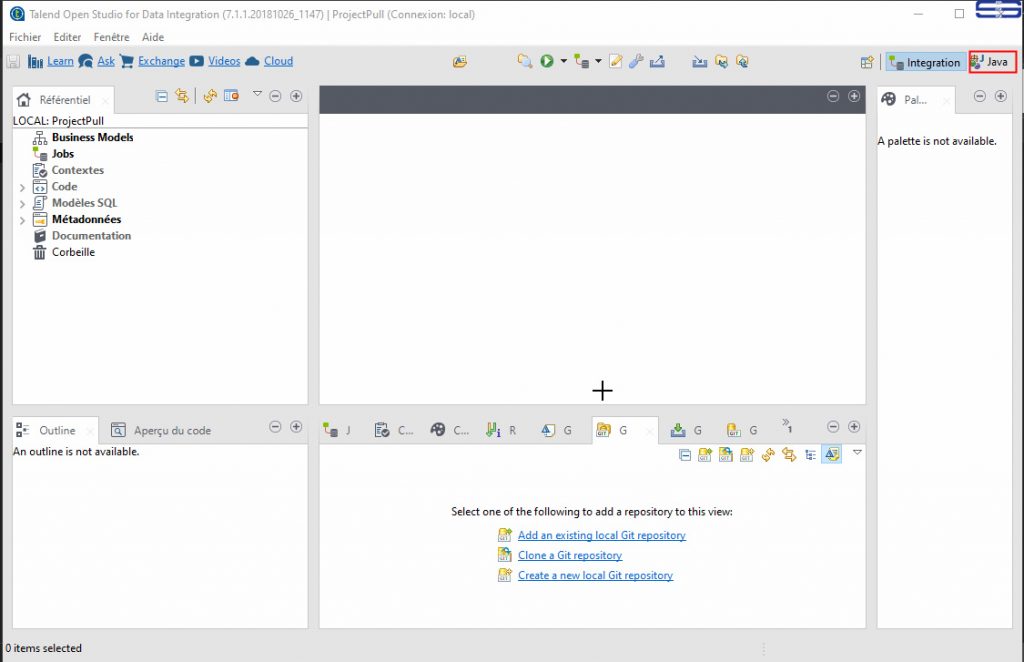Open the palette-icon tab in bottom panel
This screenshot has width=1024, height=662.
pyautogui.click(x=449, y=430)
